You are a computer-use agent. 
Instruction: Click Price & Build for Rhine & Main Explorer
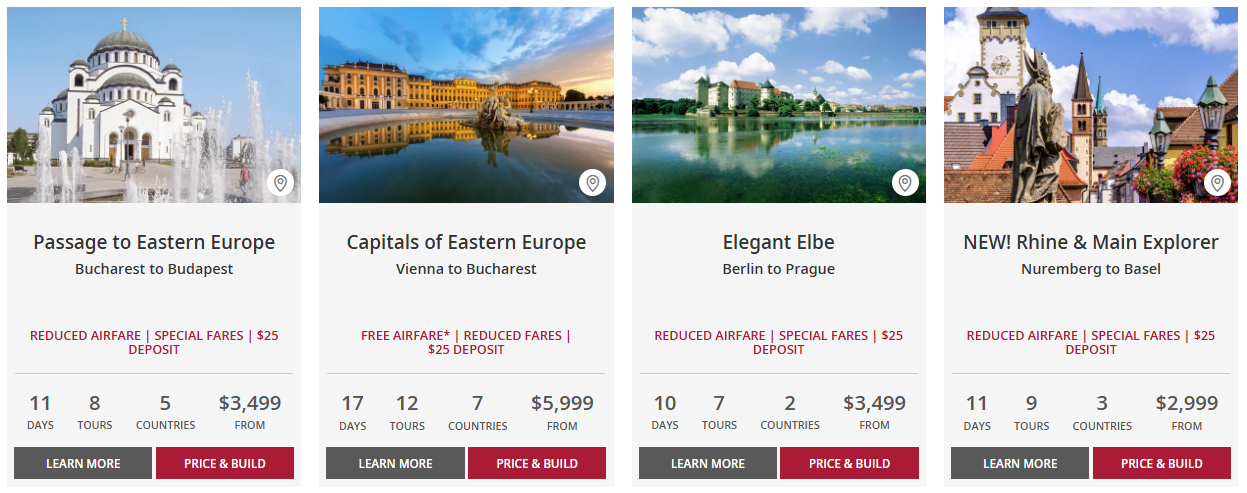(1162, 463)
